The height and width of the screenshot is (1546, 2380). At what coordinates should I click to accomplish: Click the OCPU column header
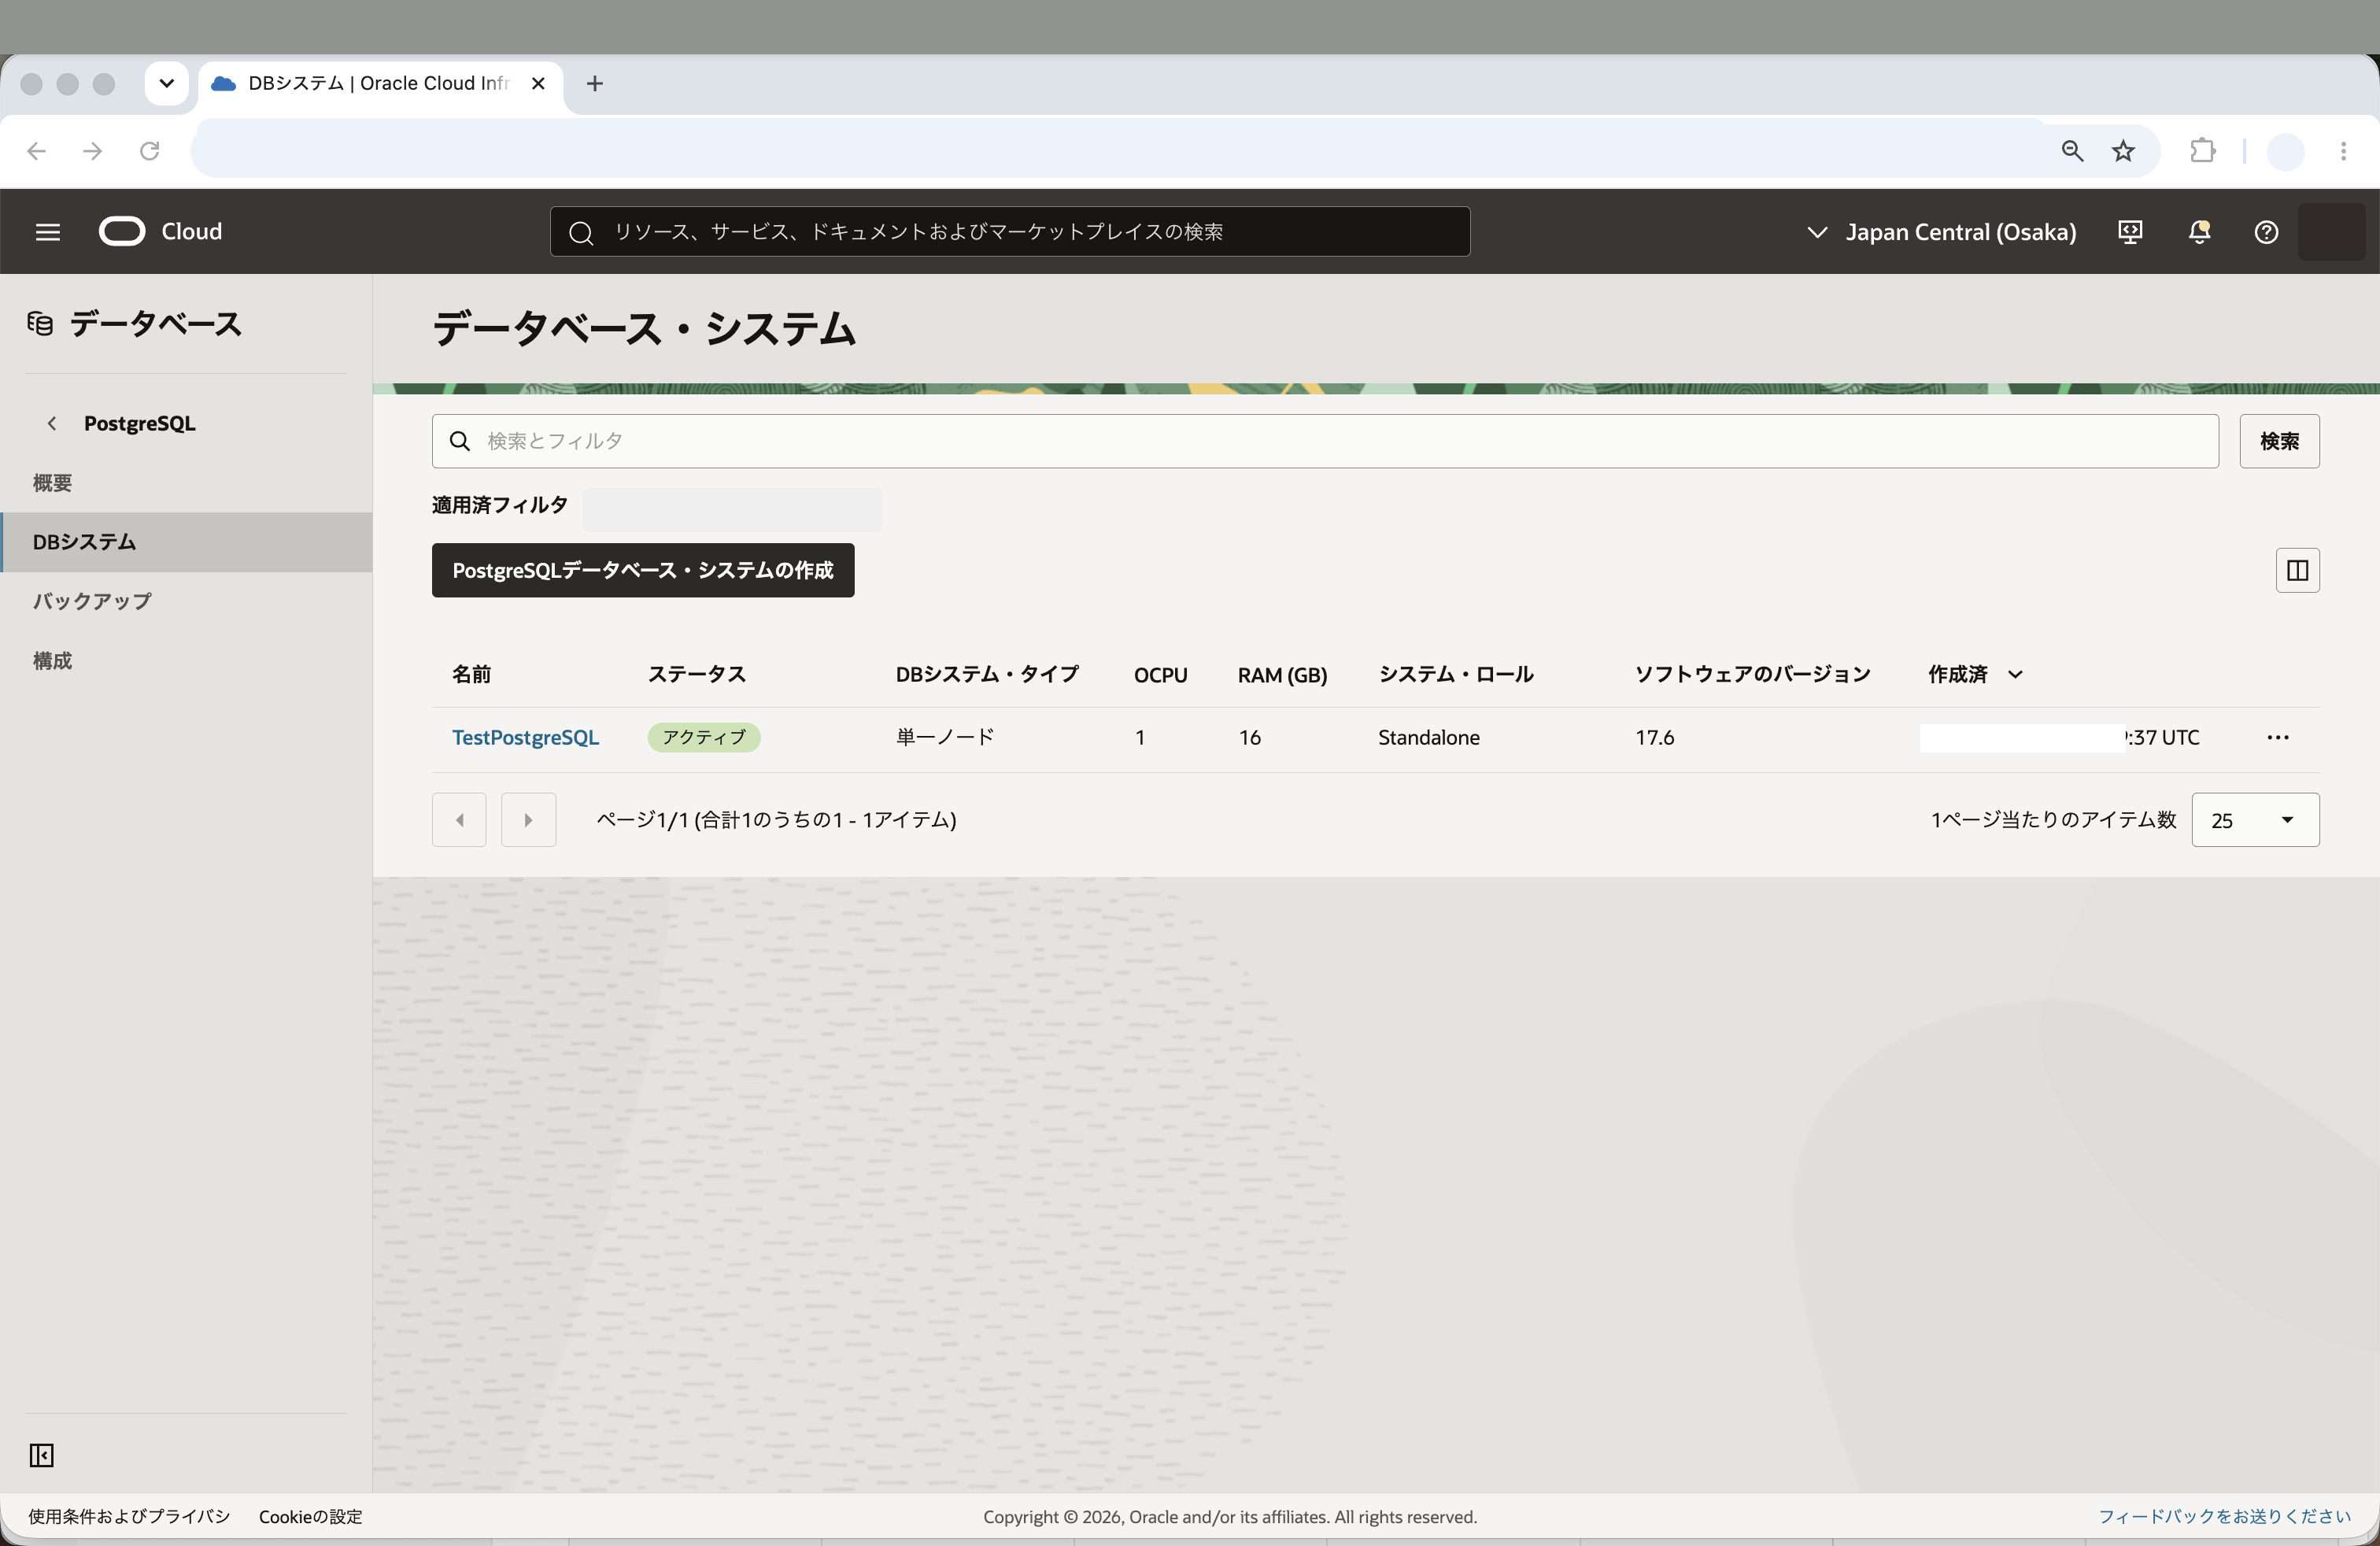[x=1161, y=675]
